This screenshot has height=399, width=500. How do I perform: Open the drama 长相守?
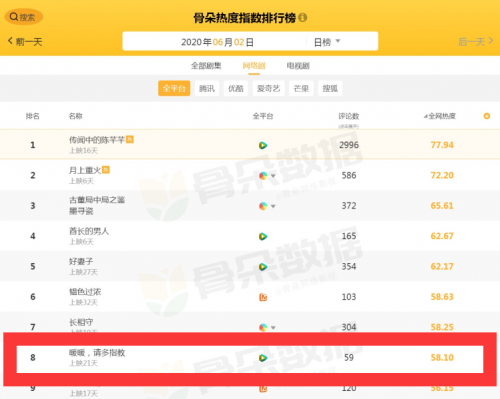pyautogui.click(x=81, y=322)
